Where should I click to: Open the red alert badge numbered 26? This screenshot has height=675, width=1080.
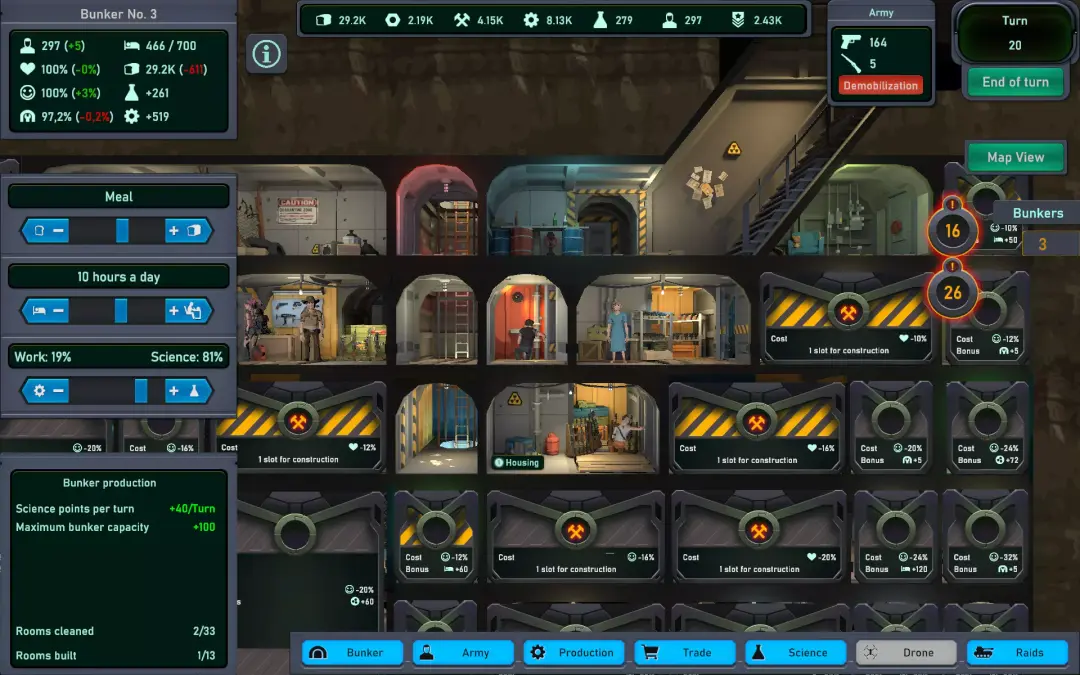(x=952, y=293)
